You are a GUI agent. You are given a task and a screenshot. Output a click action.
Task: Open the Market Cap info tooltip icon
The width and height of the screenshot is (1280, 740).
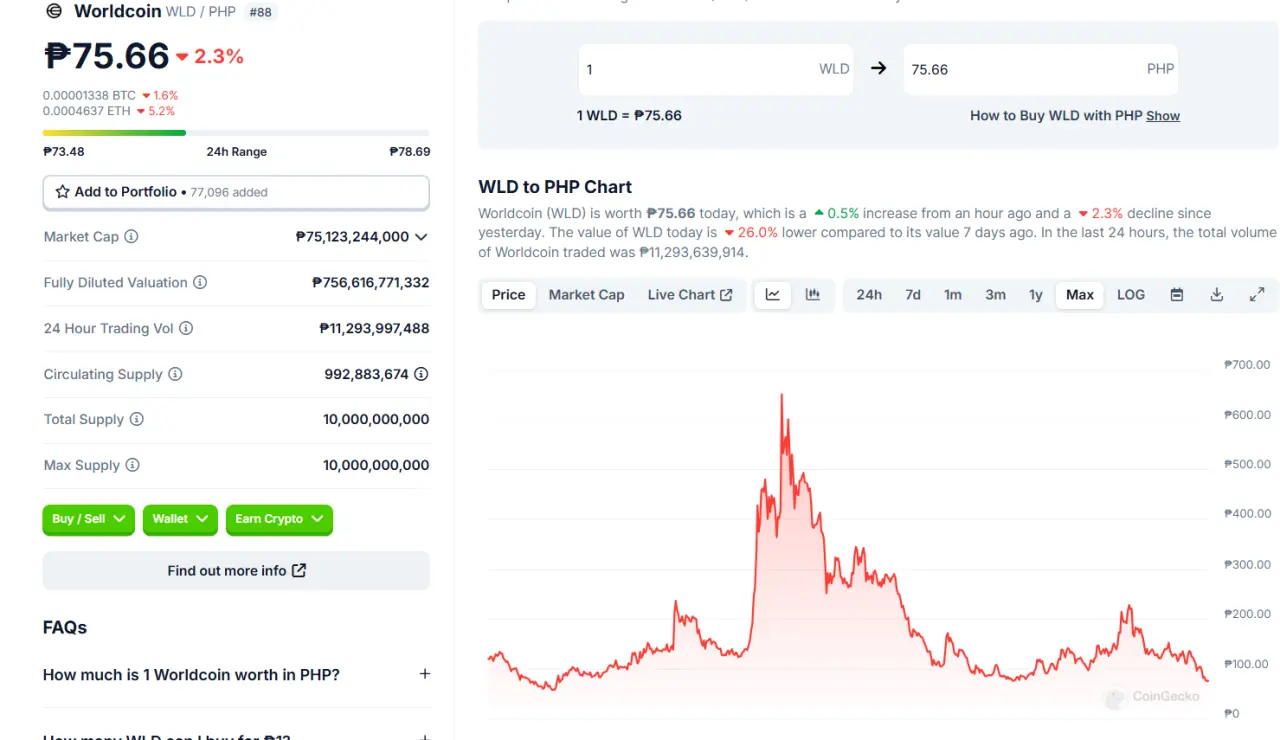(x=131, y=237)
